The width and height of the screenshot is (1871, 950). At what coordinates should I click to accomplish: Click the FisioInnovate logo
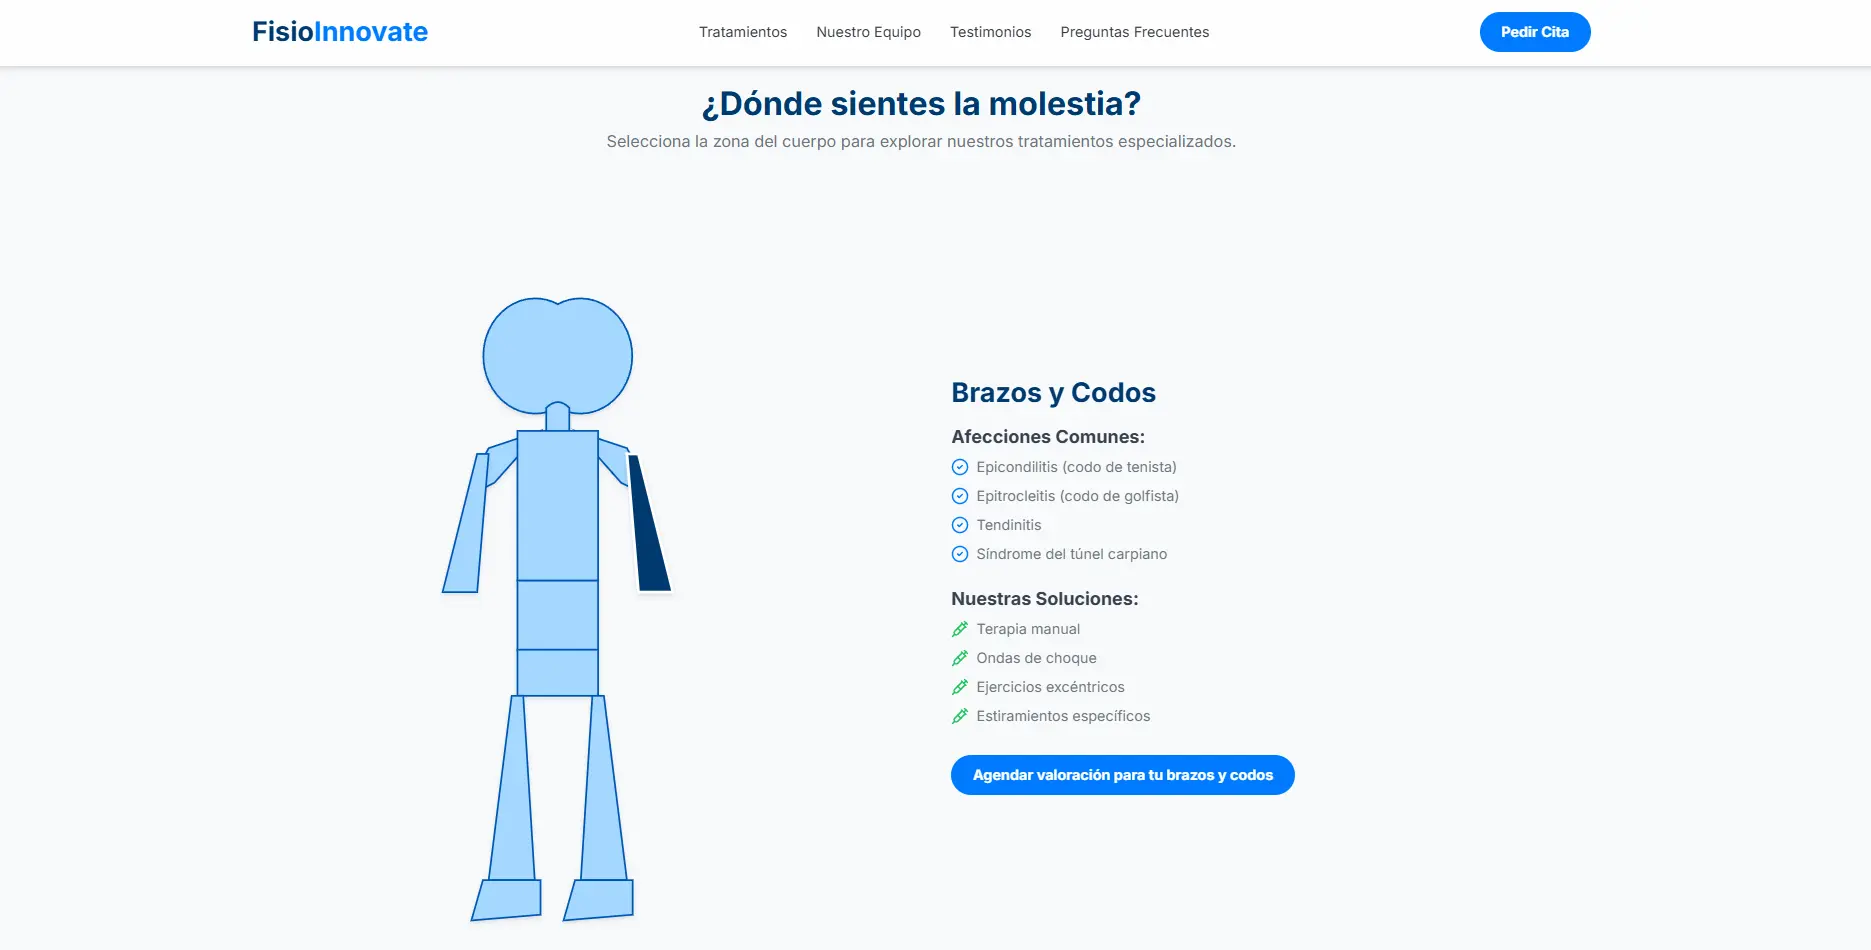340,32
